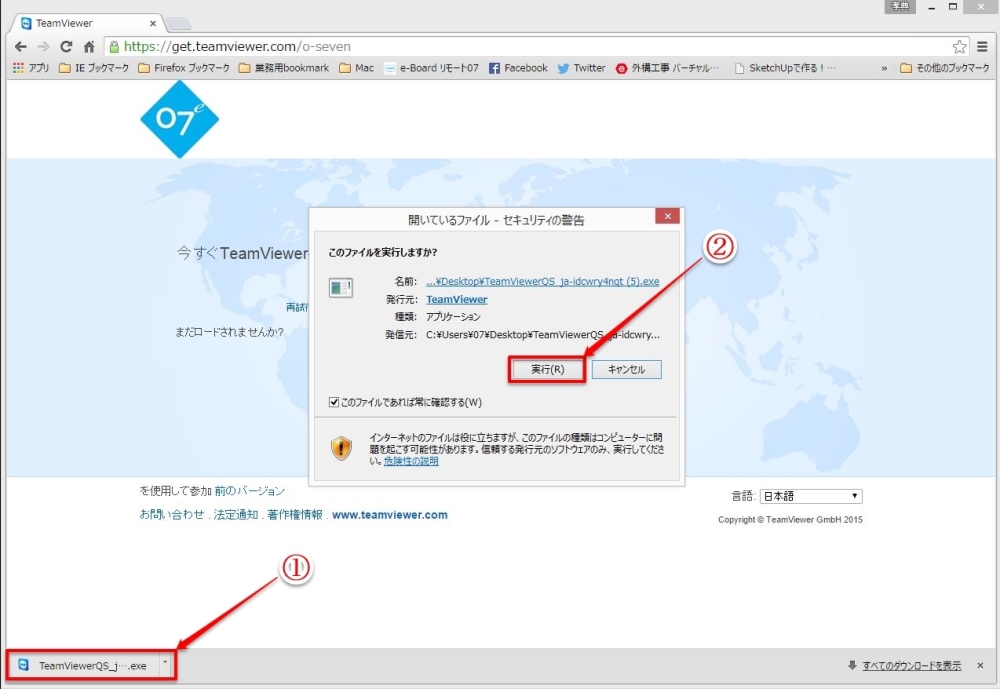Open the 危険性の説明 link
The width and height of the screenshot is (1000, 689).
tap(411, 461)
